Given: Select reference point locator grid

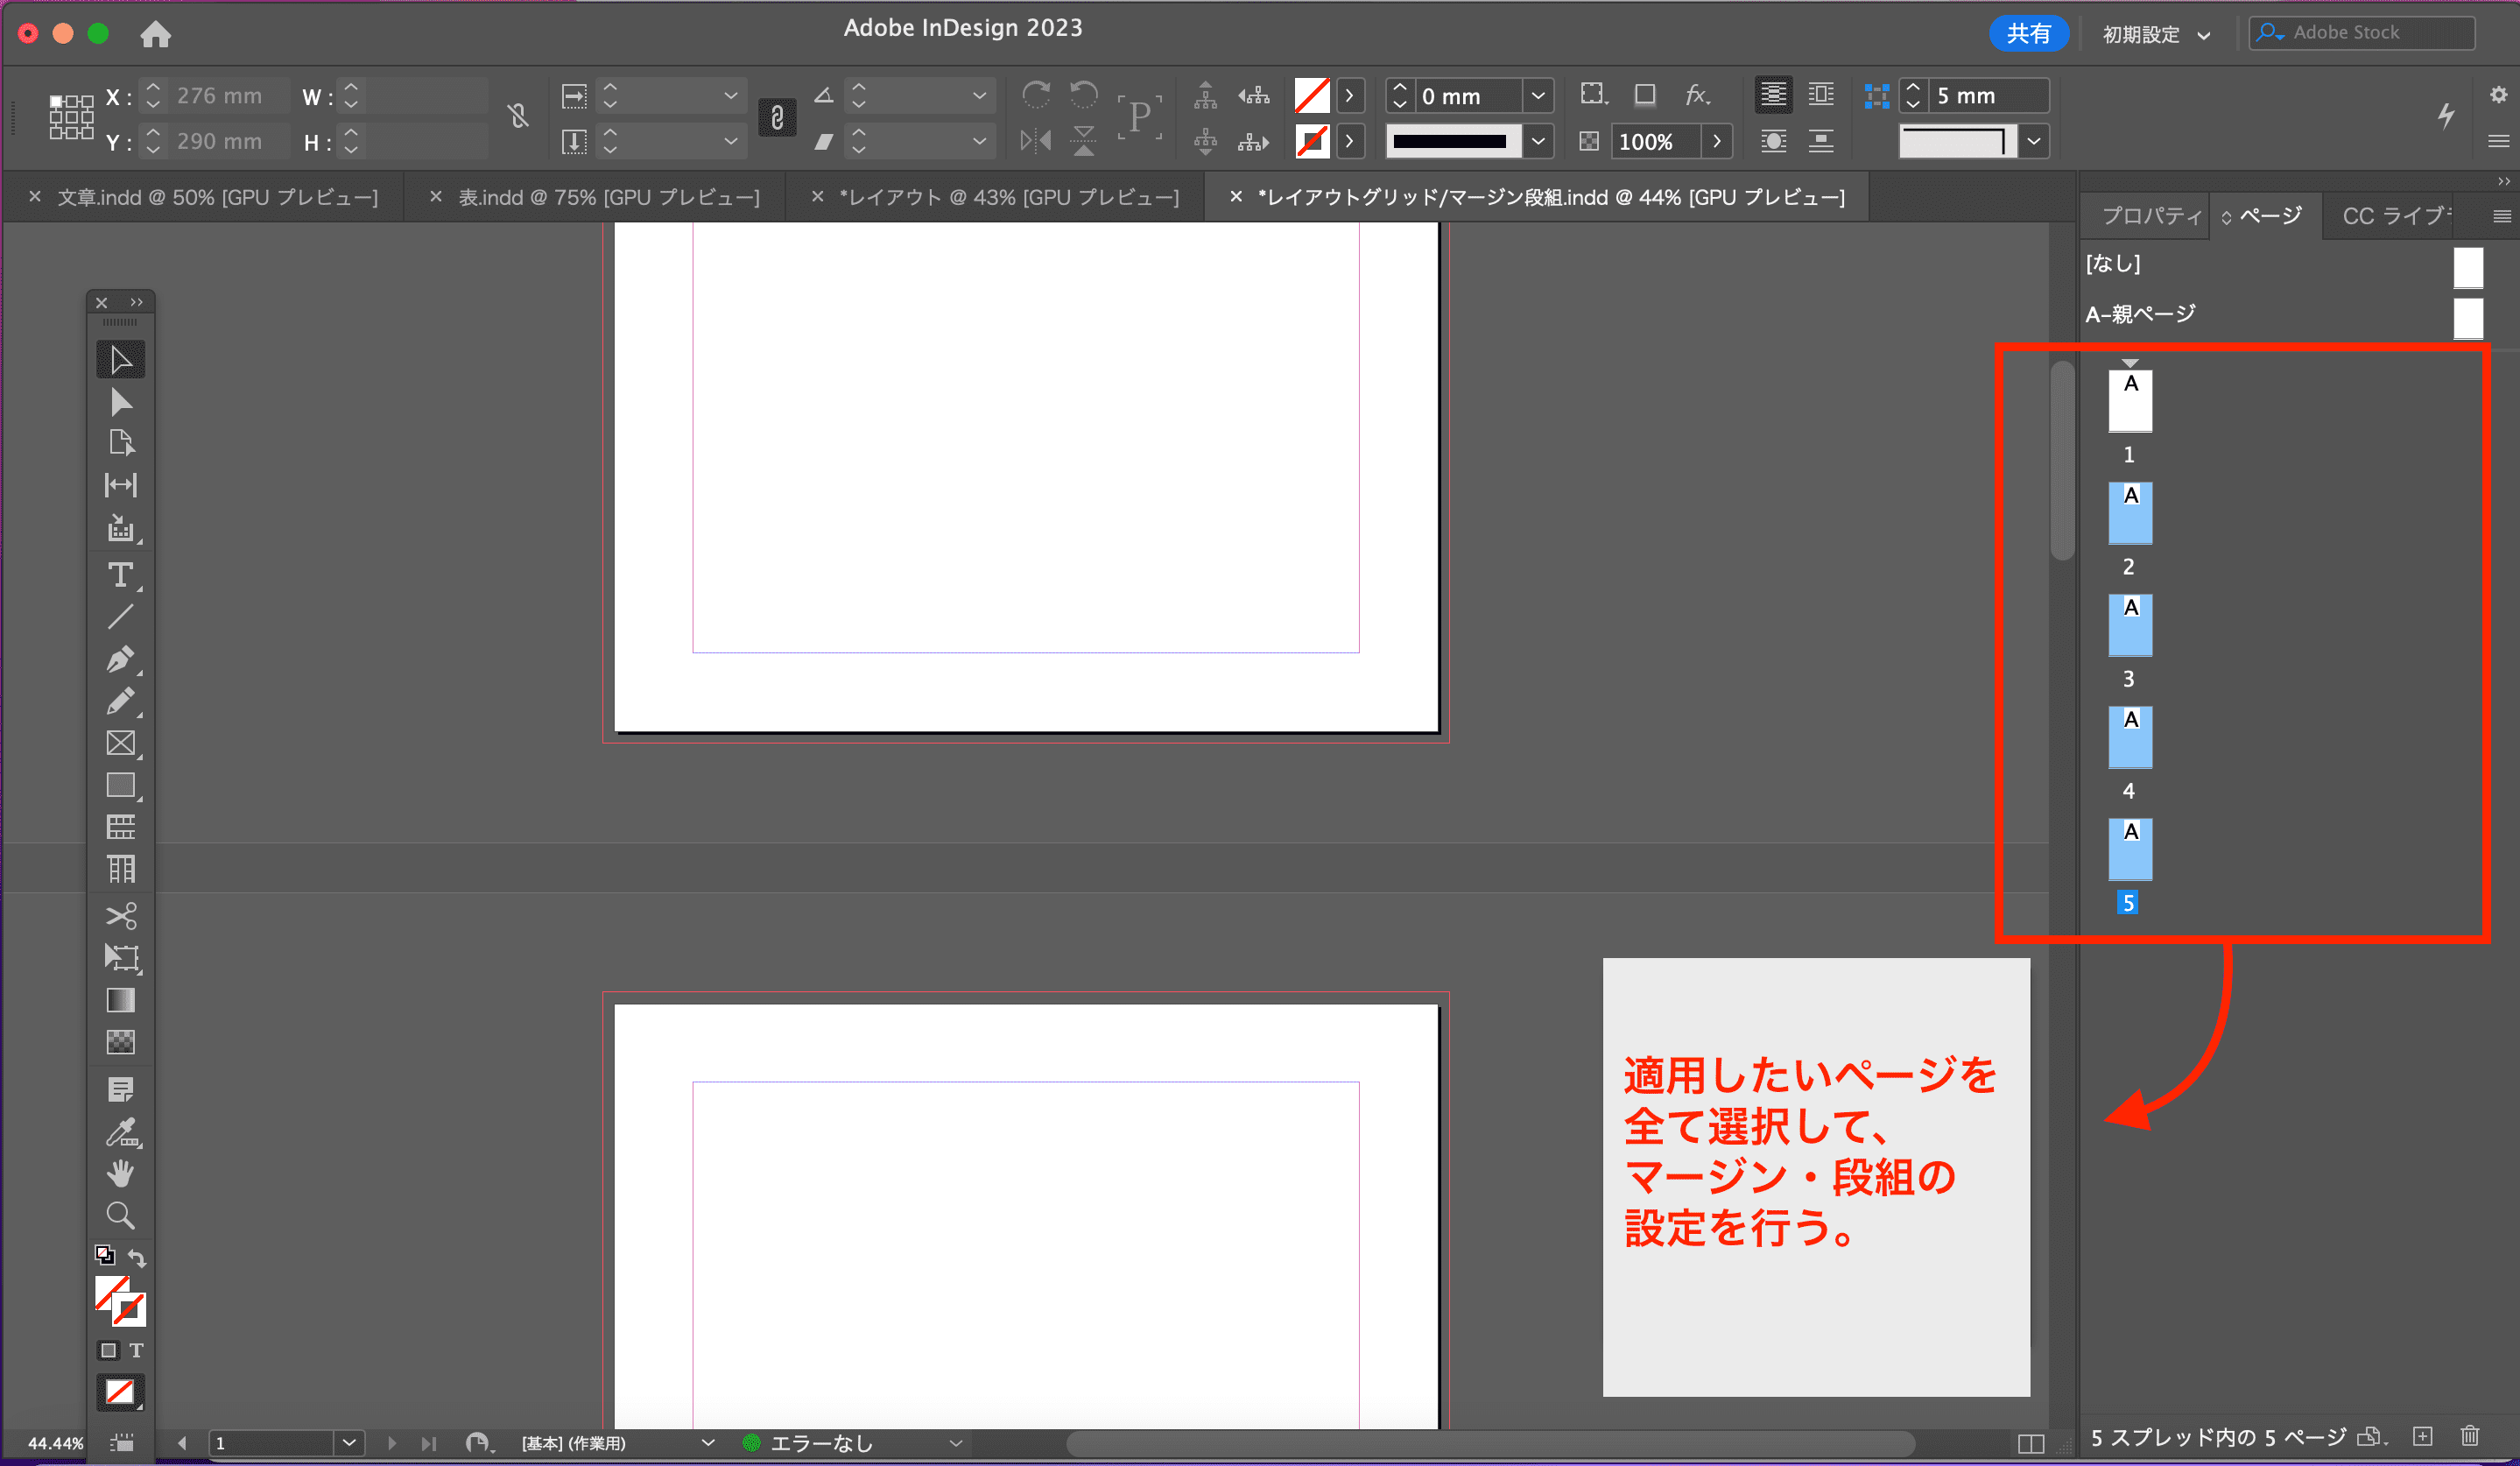Looking at the screenshot, I should [71, 118].
